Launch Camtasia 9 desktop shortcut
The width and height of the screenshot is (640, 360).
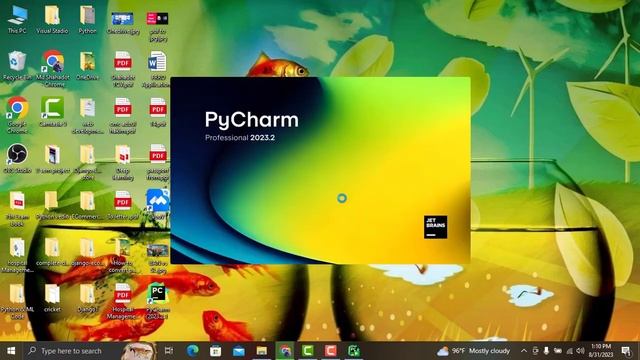click(52, 111)
